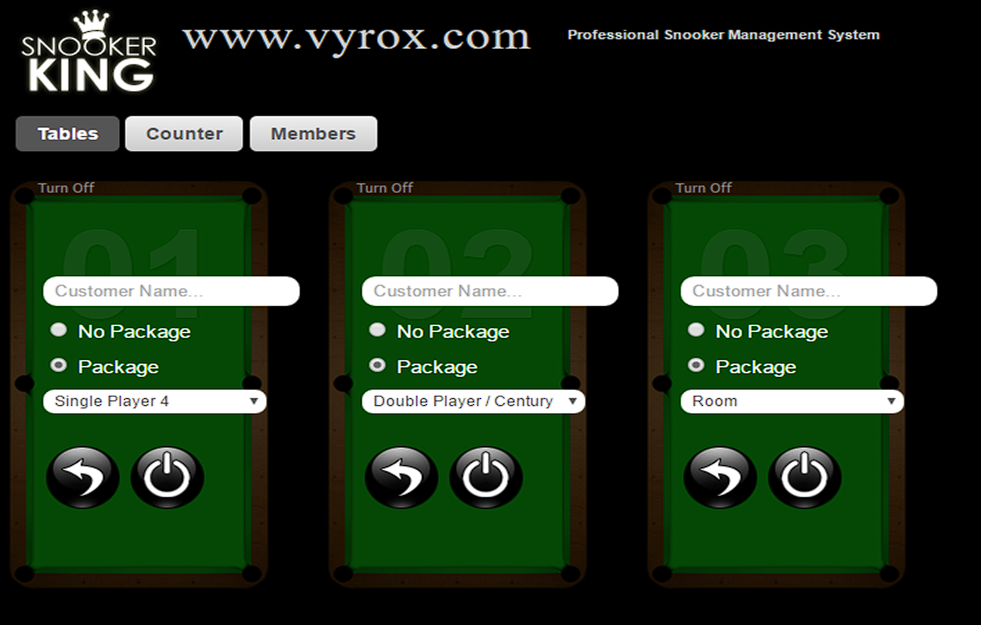
Task: Expand the Double Player / Century dropdown
Action: (x=473, y=402)
